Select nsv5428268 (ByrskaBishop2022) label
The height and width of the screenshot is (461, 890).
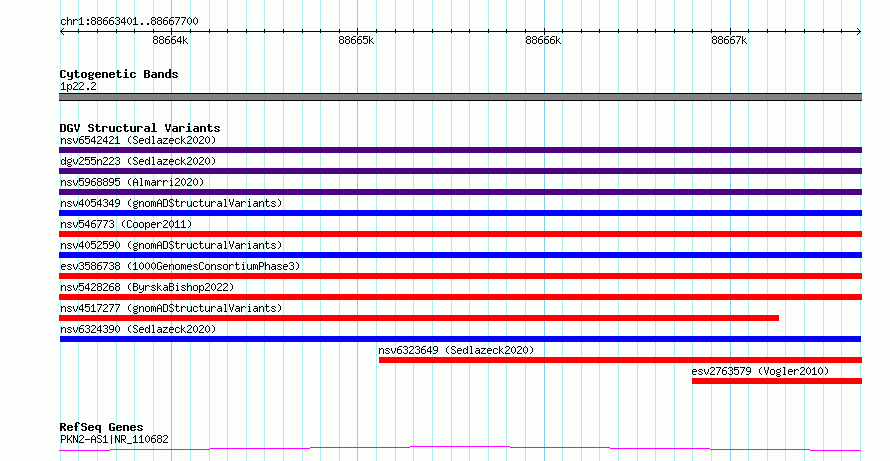pyautogui.click(x=147, y=287)
